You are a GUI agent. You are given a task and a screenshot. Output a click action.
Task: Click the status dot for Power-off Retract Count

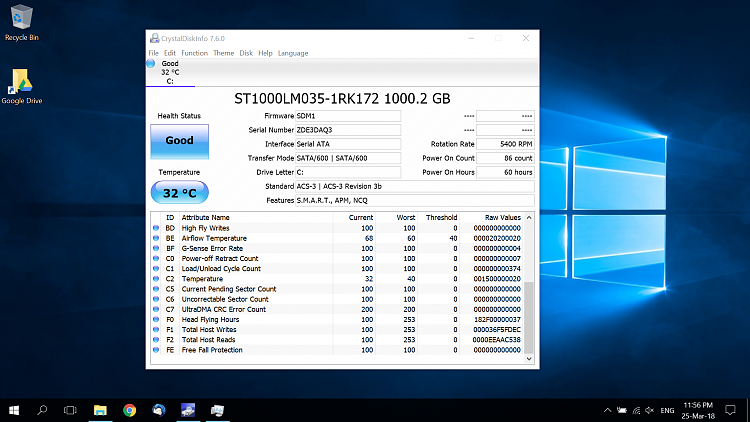click(x=156, y=258)
